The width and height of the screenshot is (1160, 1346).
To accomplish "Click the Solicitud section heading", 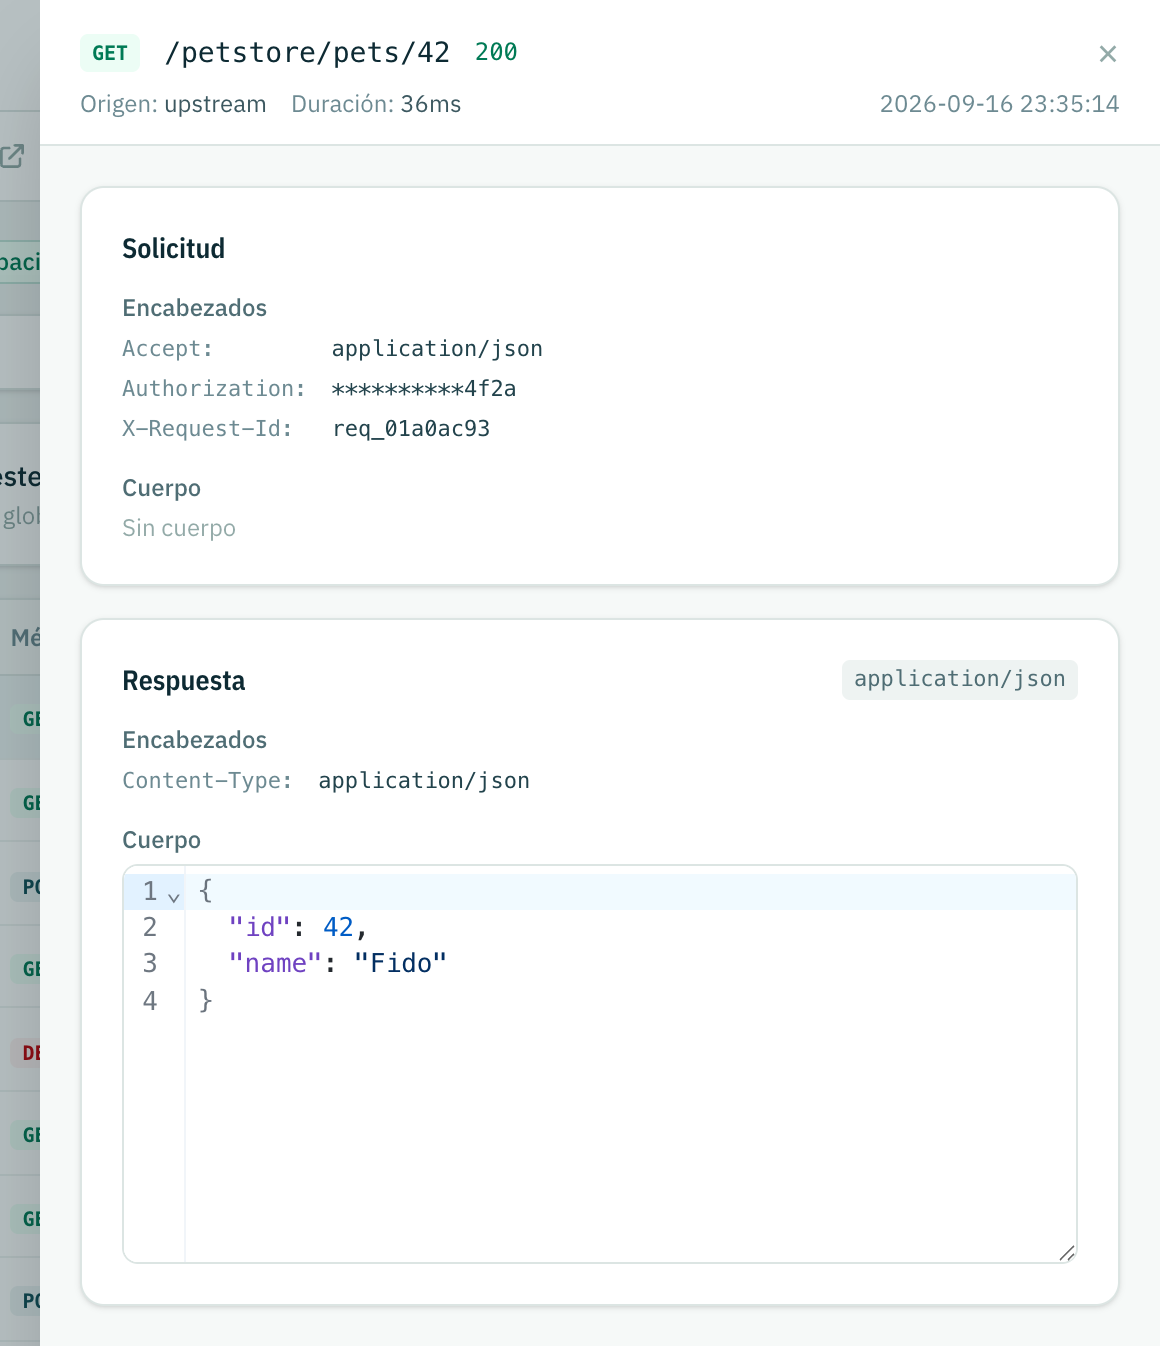I will [173, 249].
